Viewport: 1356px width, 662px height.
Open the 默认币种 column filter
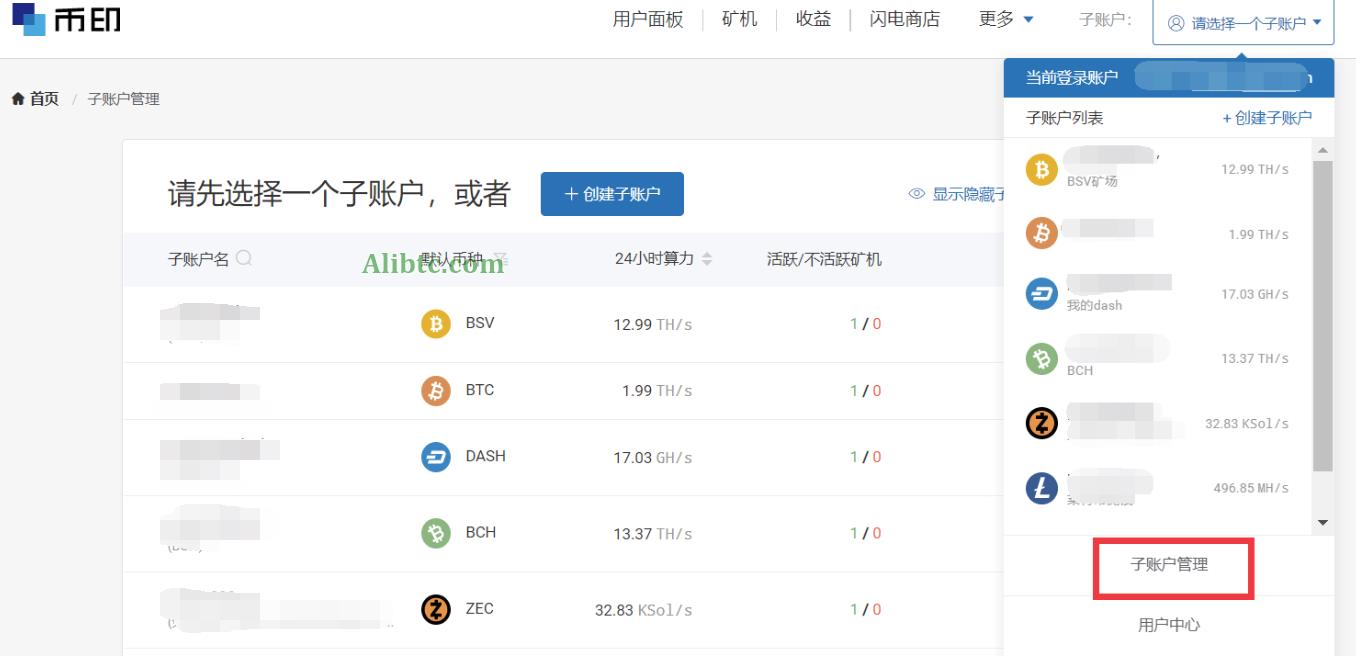coord(501,259)
